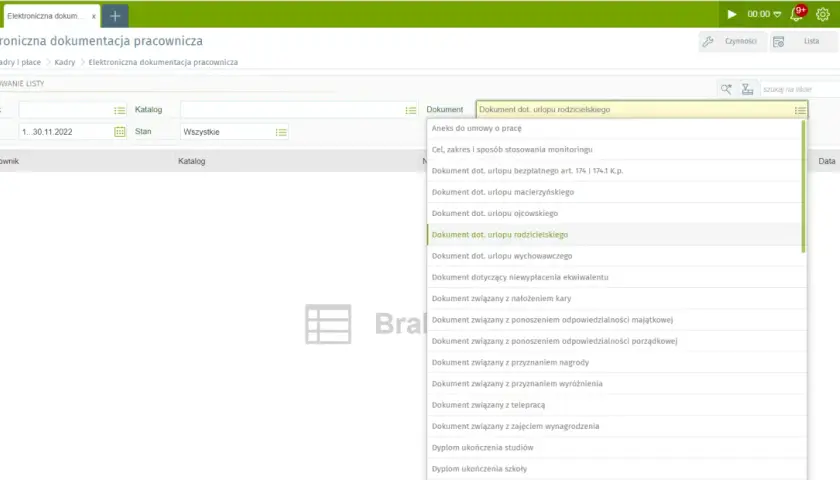Expand the 00:00 timer dropdown
The height and width of the screenshot is (480, 840).
(777, 14)
